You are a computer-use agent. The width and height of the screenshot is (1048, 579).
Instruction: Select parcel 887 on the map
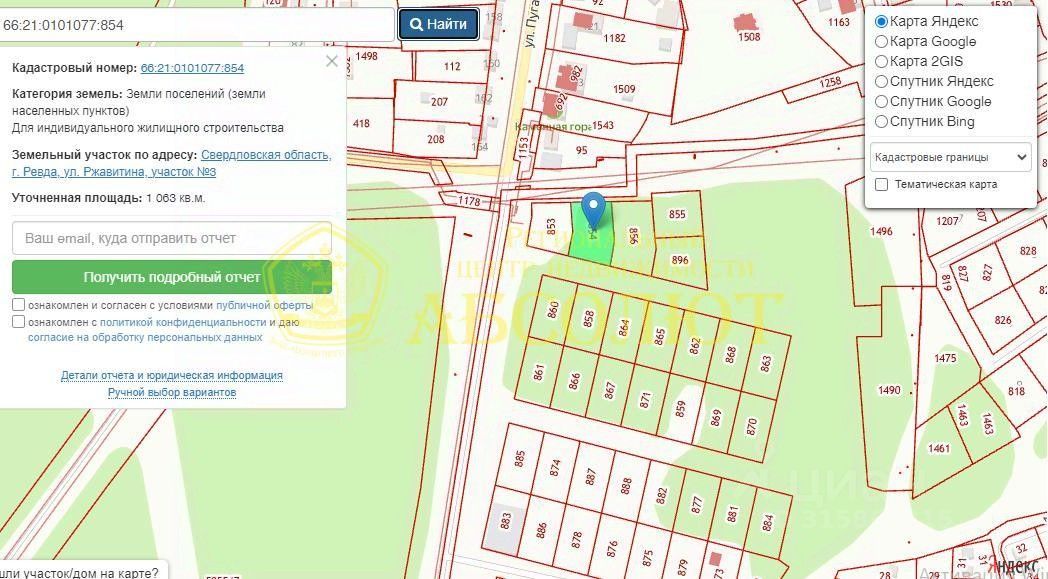[x=591, y=477]
